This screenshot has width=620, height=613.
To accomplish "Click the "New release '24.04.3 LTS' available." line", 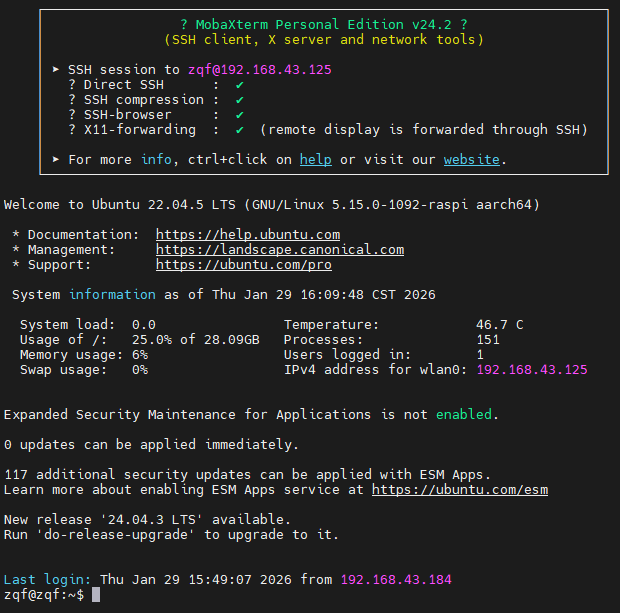I will pyautogui.click(x=147, y=520).
